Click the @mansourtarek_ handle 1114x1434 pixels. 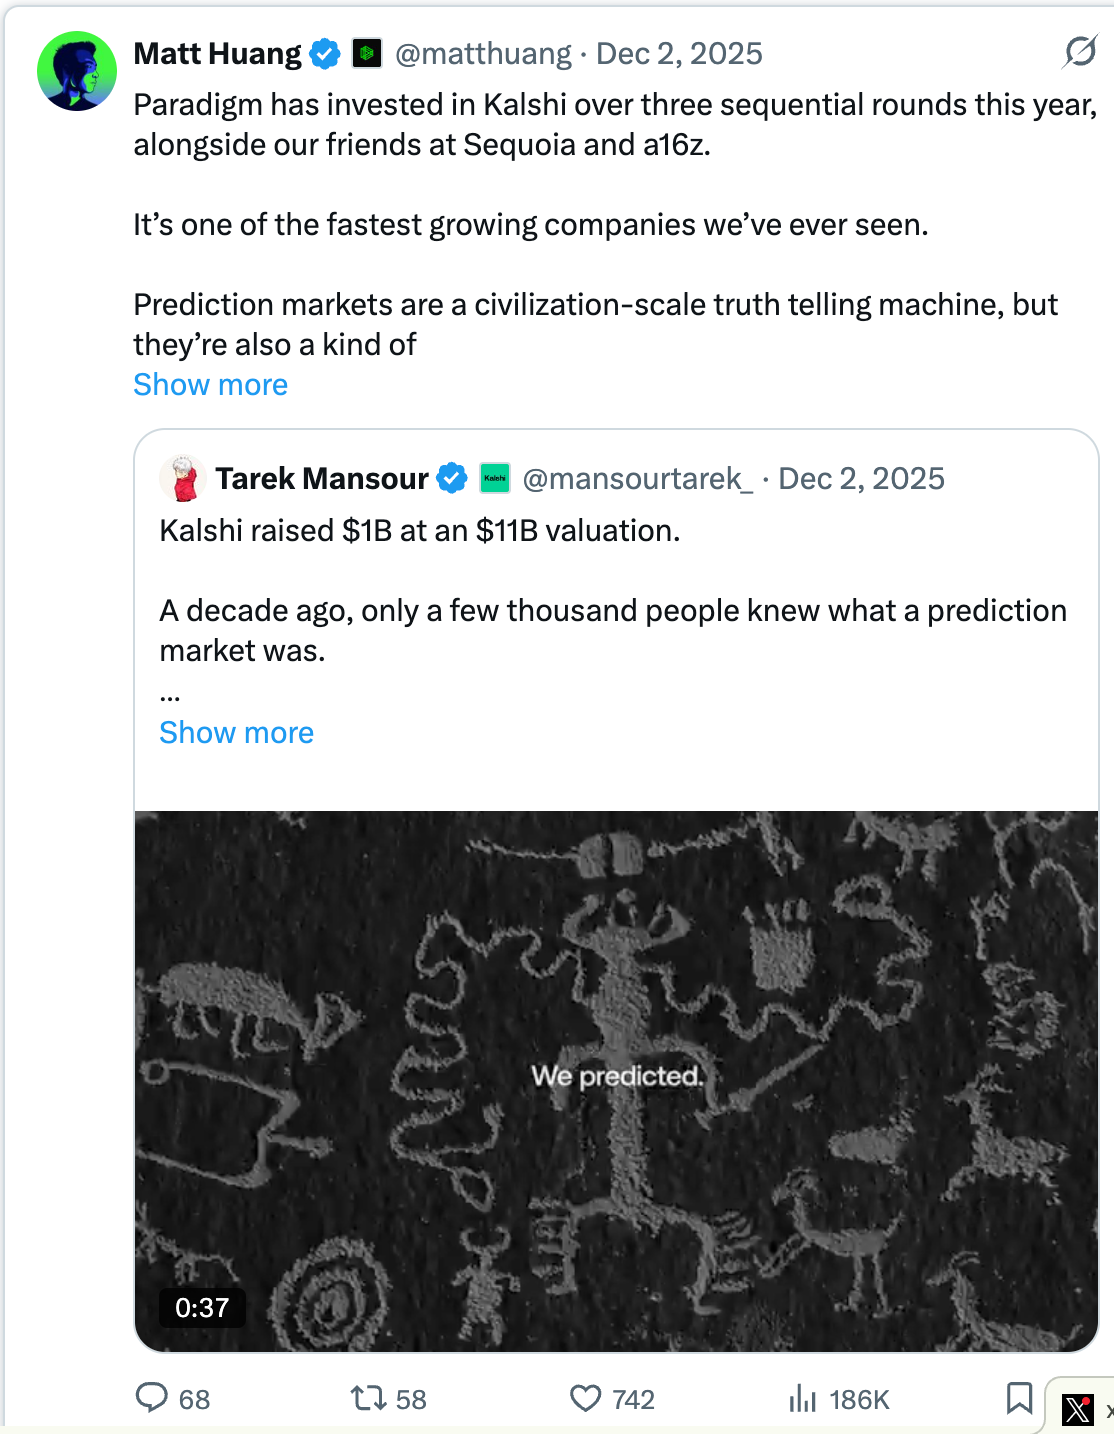[637, 478]
